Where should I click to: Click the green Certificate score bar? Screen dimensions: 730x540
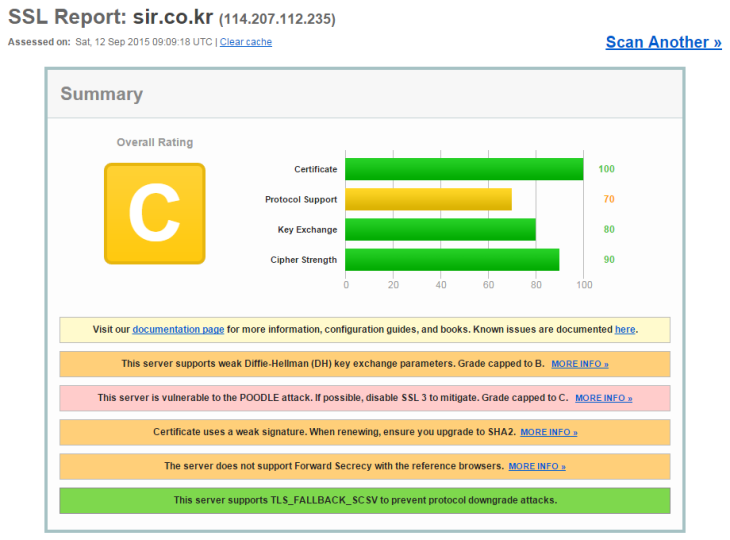pos(464,169)
